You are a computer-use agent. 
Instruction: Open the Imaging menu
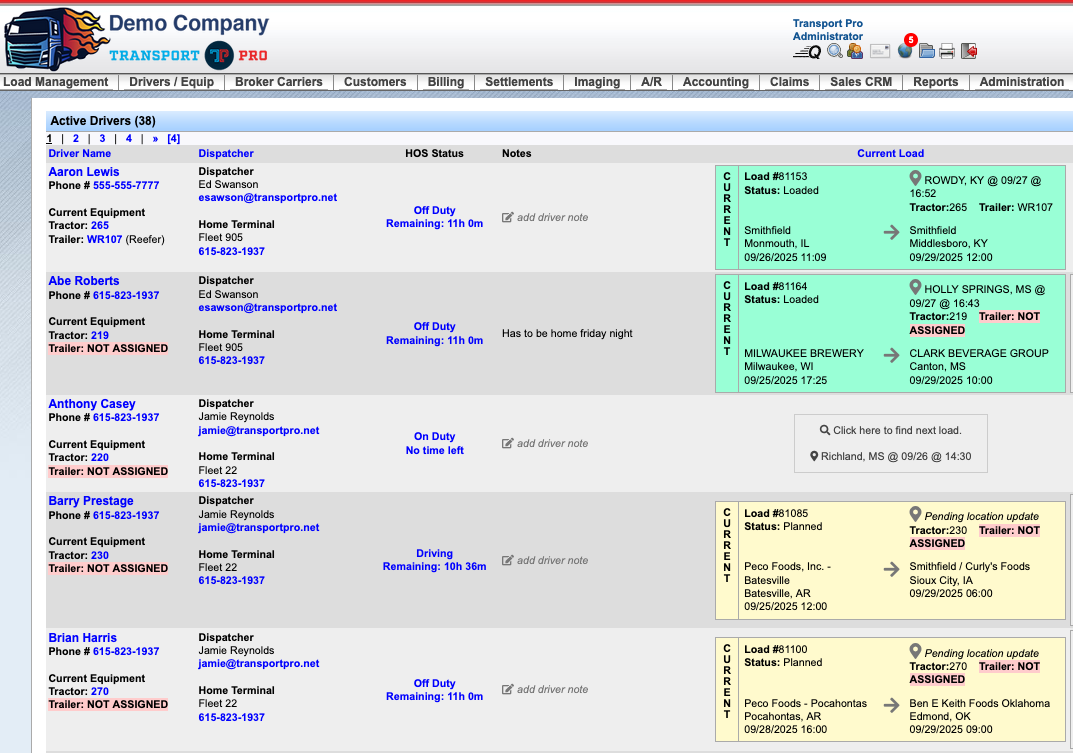coord(597,81)
